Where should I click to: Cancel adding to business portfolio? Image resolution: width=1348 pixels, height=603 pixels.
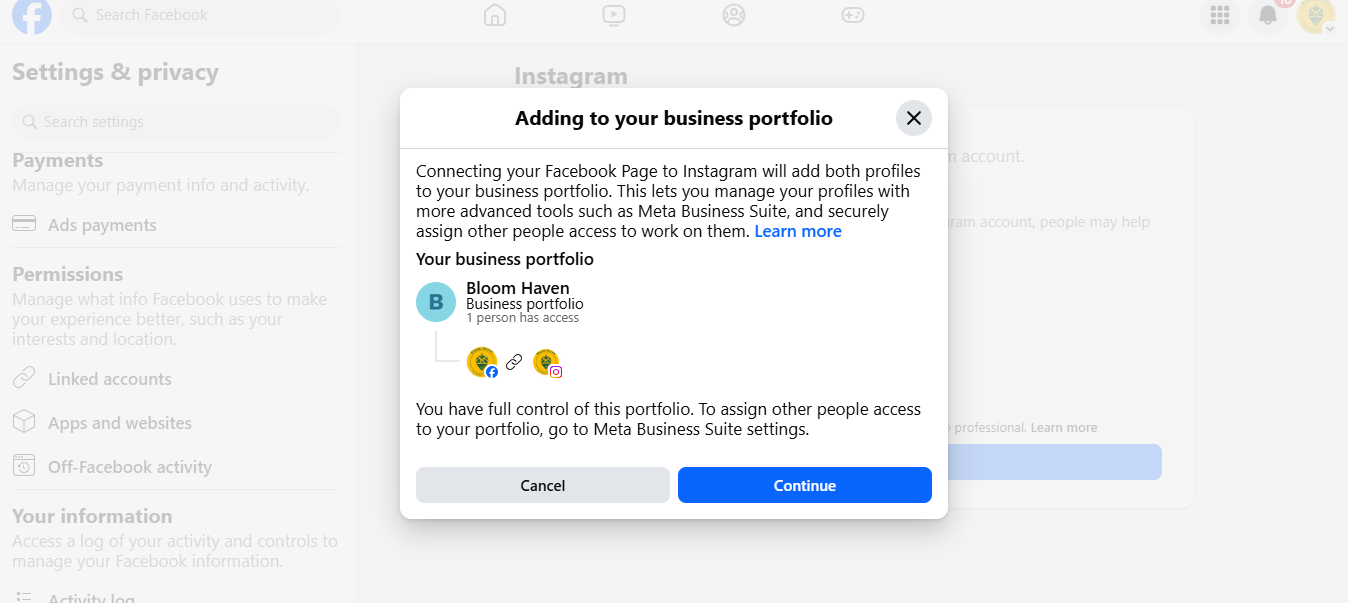coord(543,485)
